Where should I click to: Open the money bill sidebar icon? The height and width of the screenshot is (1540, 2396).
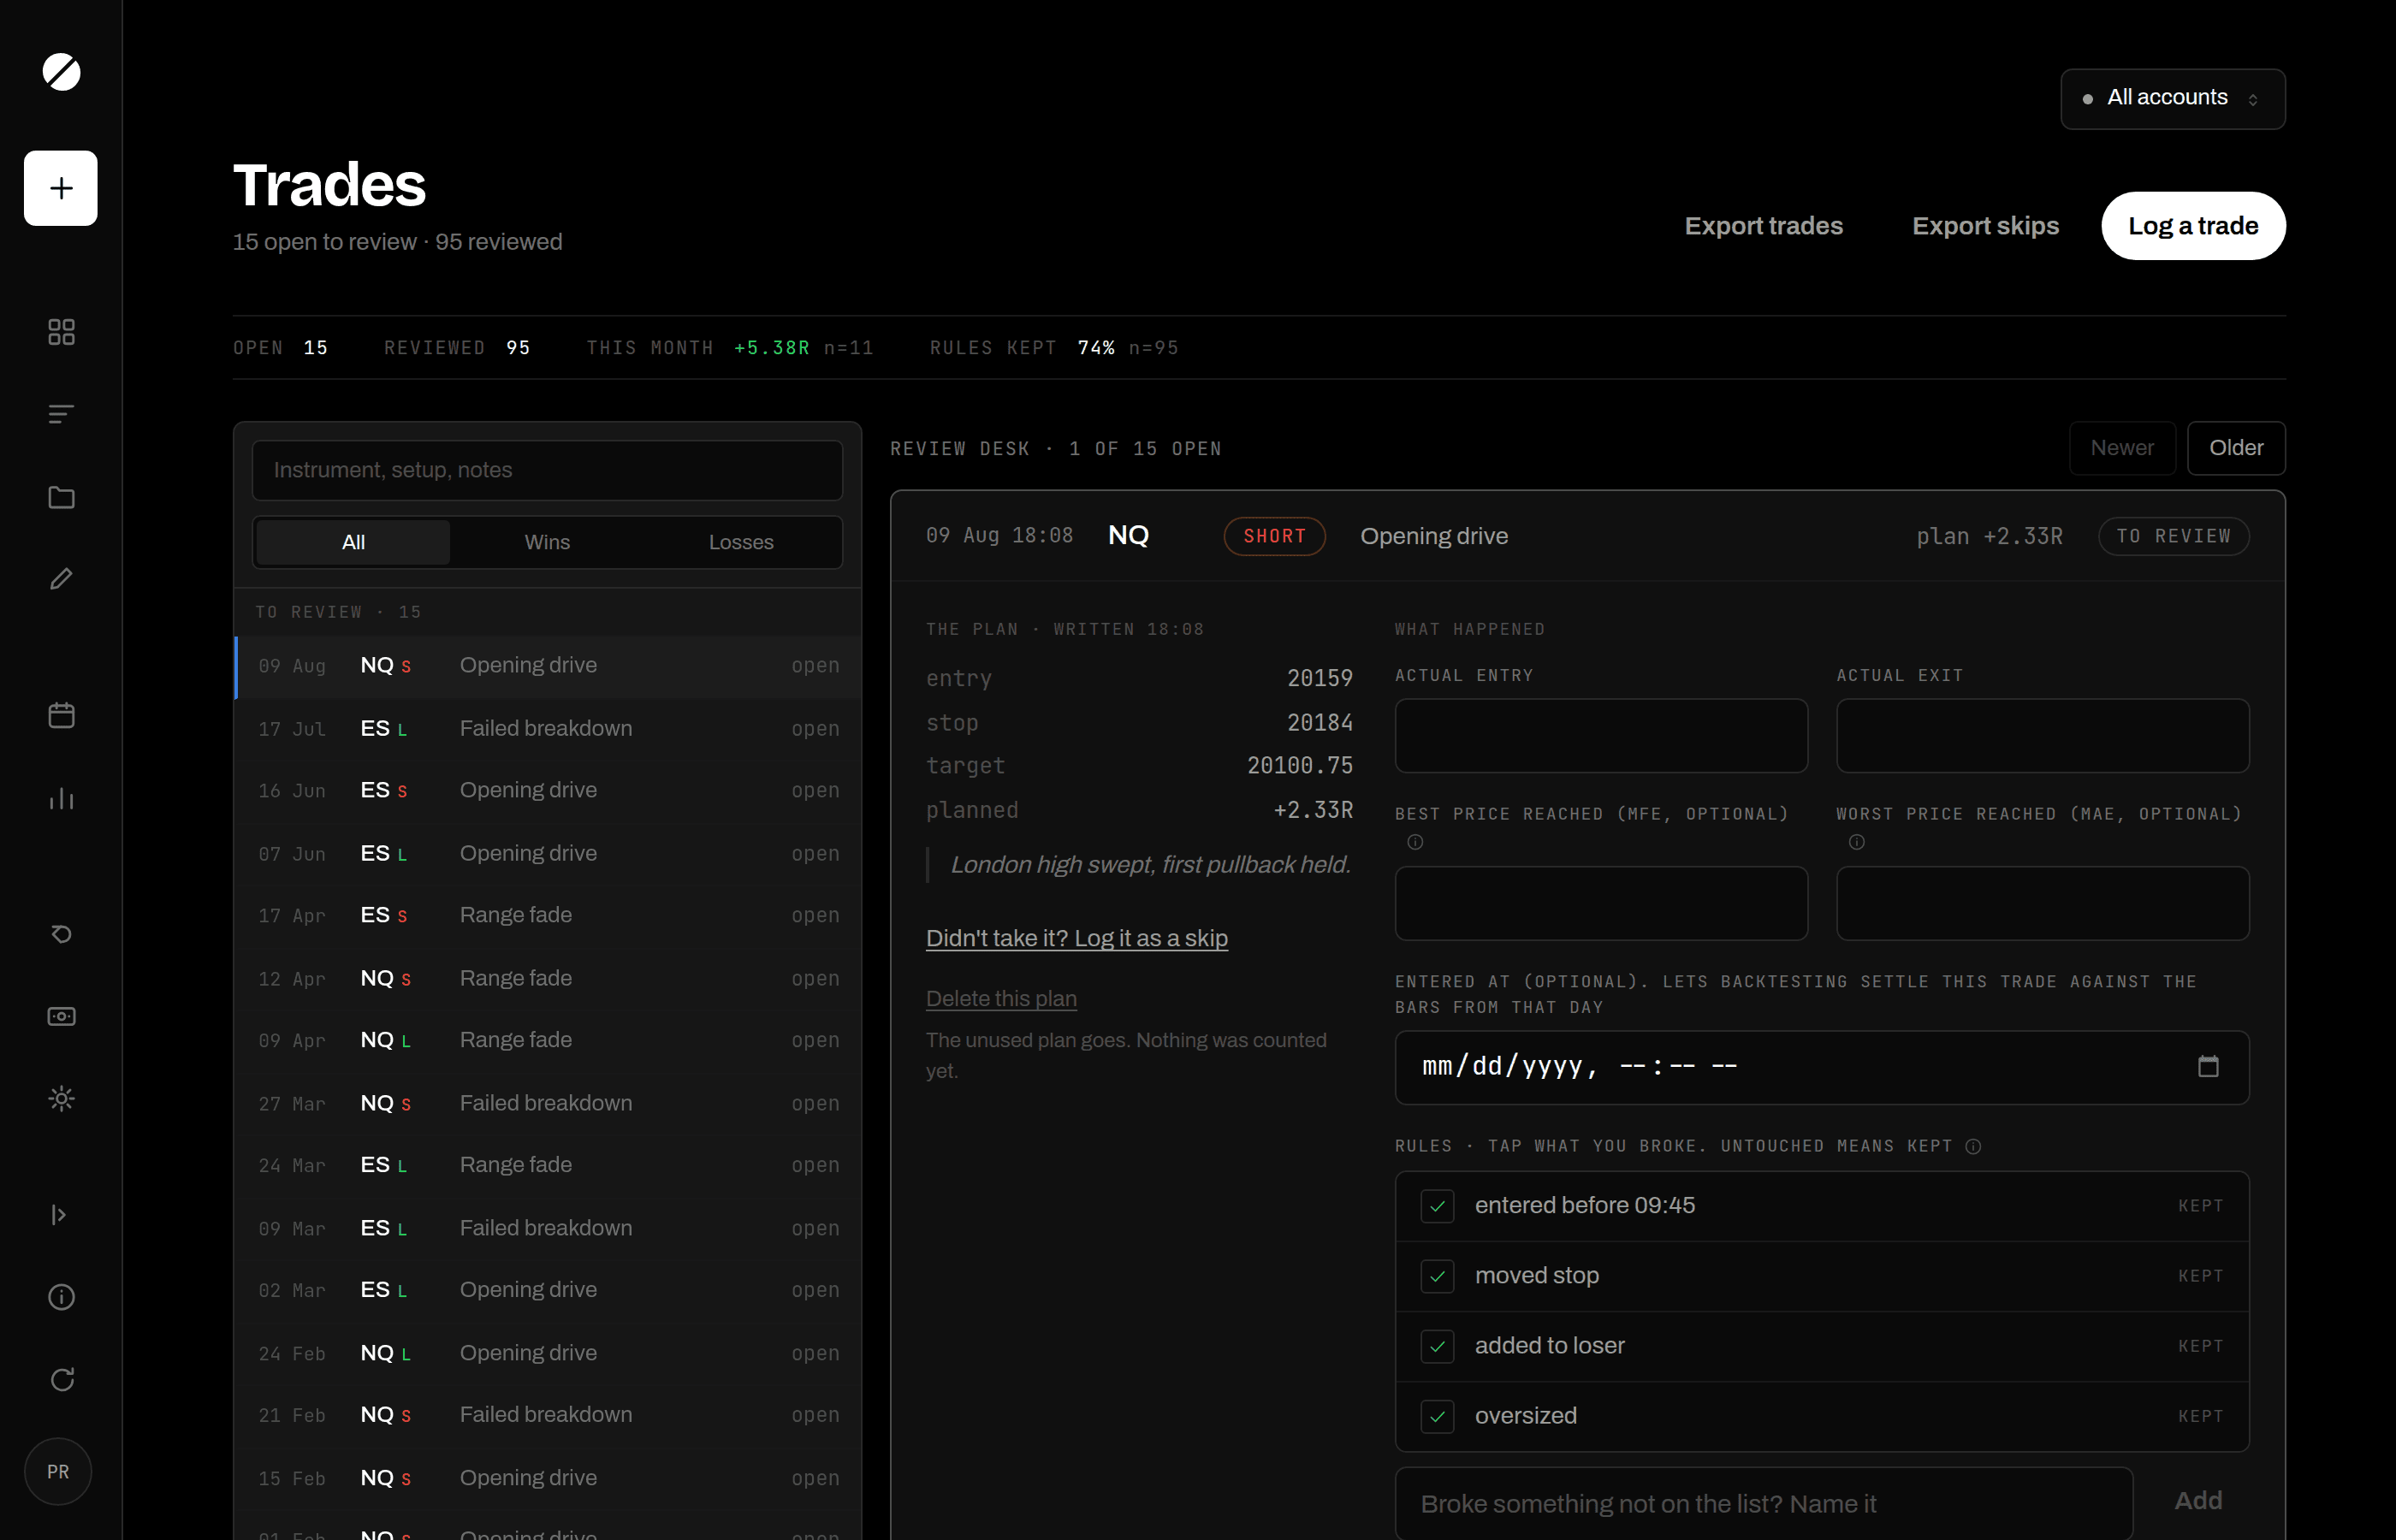(x=61, y=1016)
